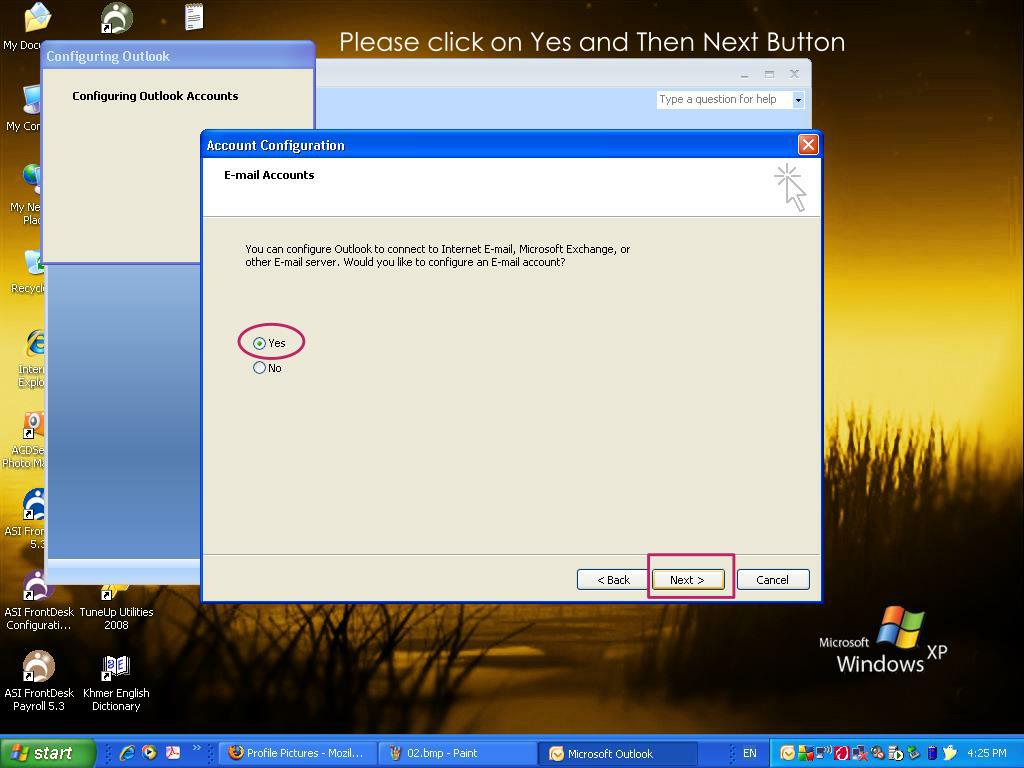
Task: Click the Windows Security Center tray icon
Action: pyautogui.click(x=806, y=753)
